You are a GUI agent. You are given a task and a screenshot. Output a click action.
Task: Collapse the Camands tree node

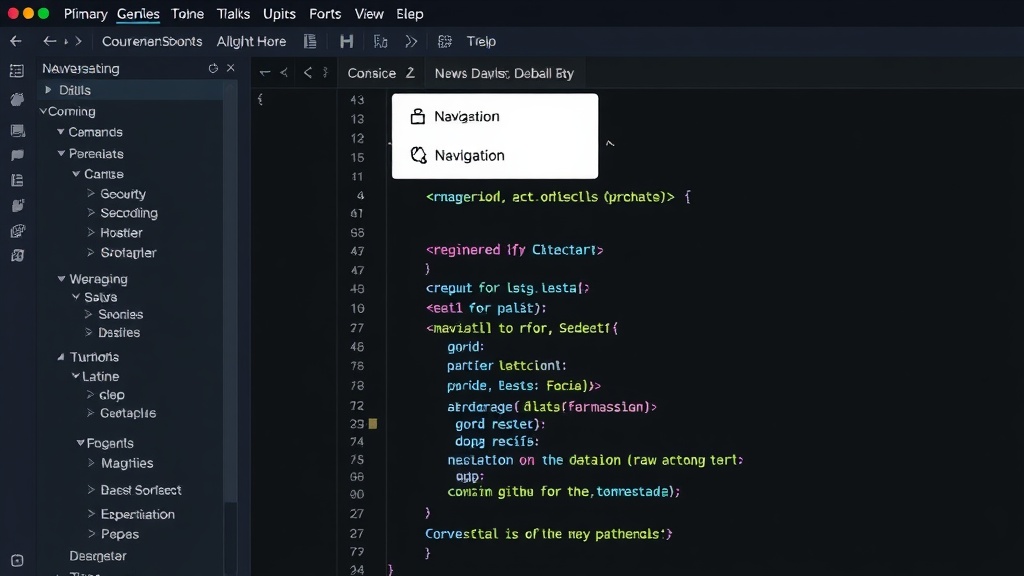pos(61,132)
